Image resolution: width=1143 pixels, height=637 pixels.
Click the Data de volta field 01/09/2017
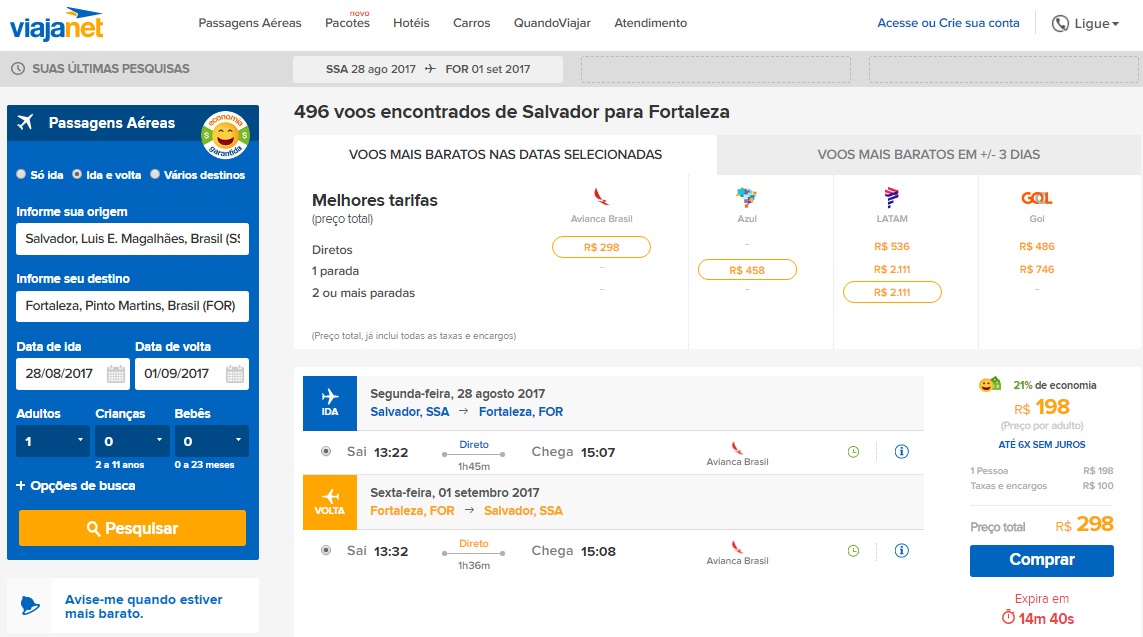tap(192, 374)
